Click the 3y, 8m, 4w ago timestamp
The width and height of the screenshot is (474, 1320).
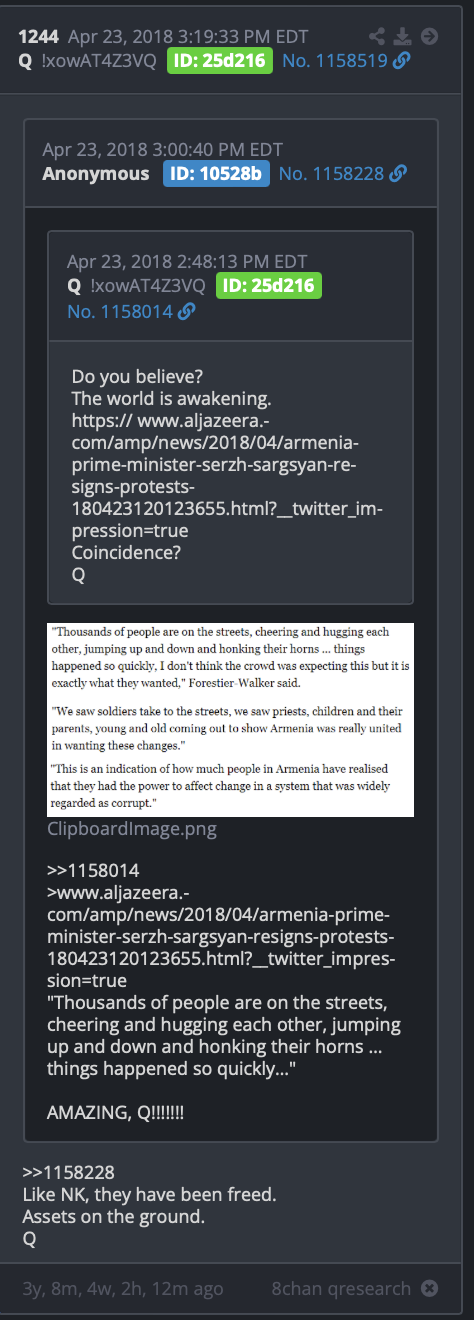[x=123, y=1288]
